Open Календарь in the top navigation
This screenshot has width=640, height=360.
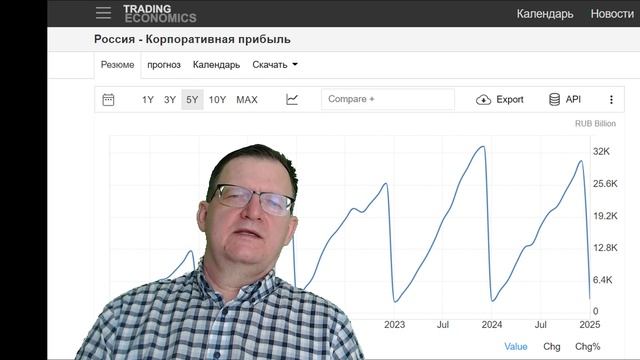click(x=545, y=13)
